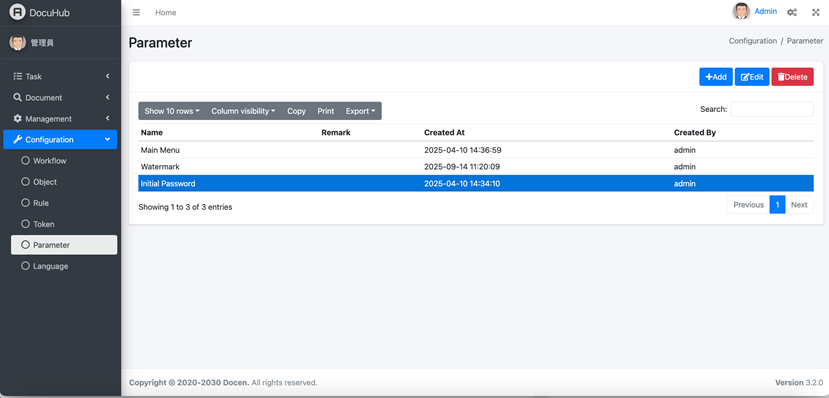Click timestamp 2025-09-14 11:20:09
The width and height of the screenshot is (829, 398).
click(x=462, y=166)
